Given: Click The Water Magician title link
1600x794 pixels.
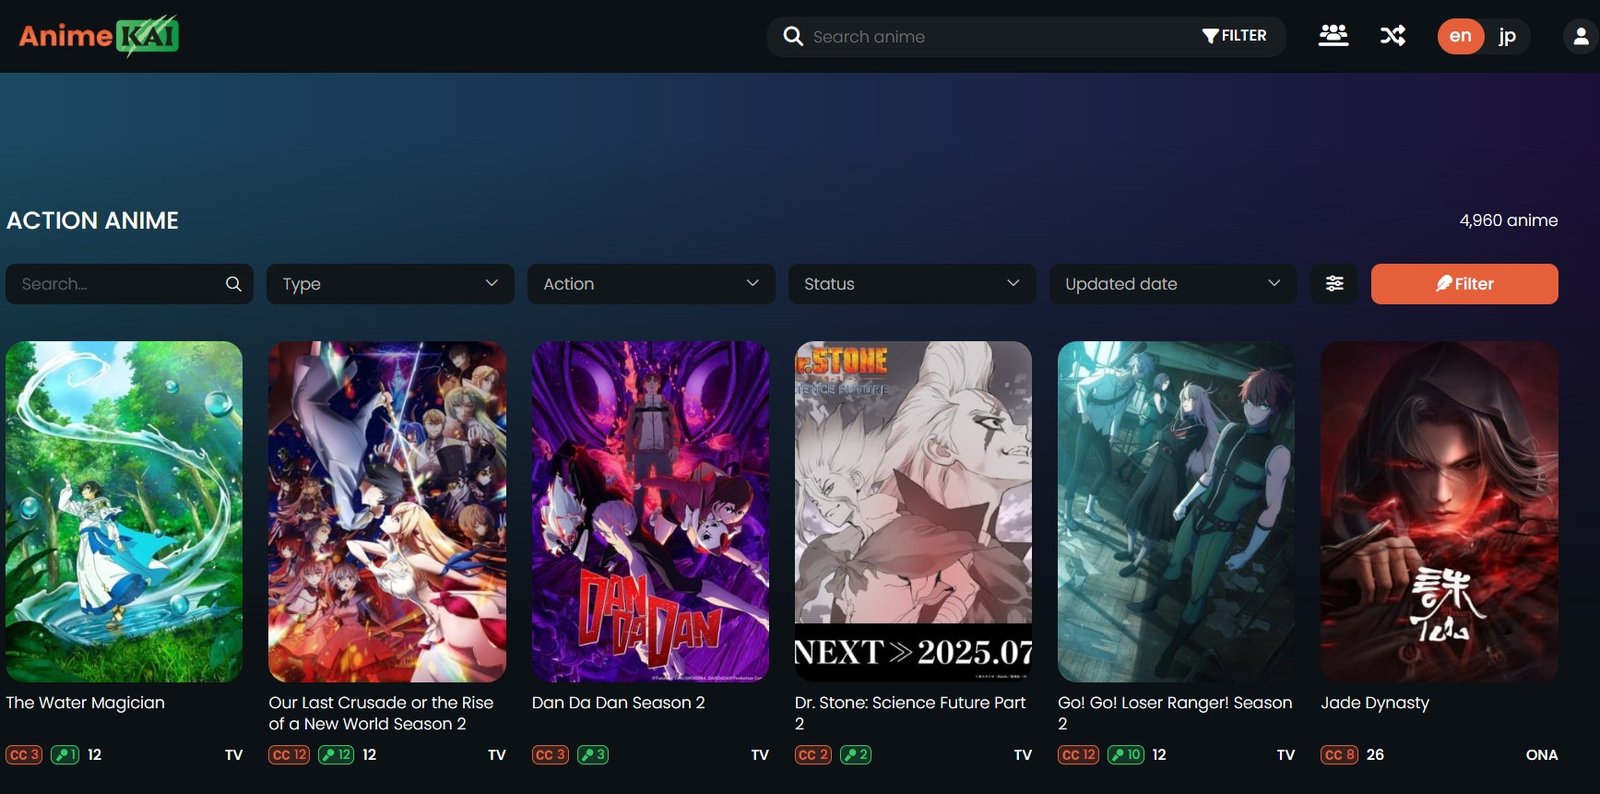Looking at the screenshot, I should [85, 703].
